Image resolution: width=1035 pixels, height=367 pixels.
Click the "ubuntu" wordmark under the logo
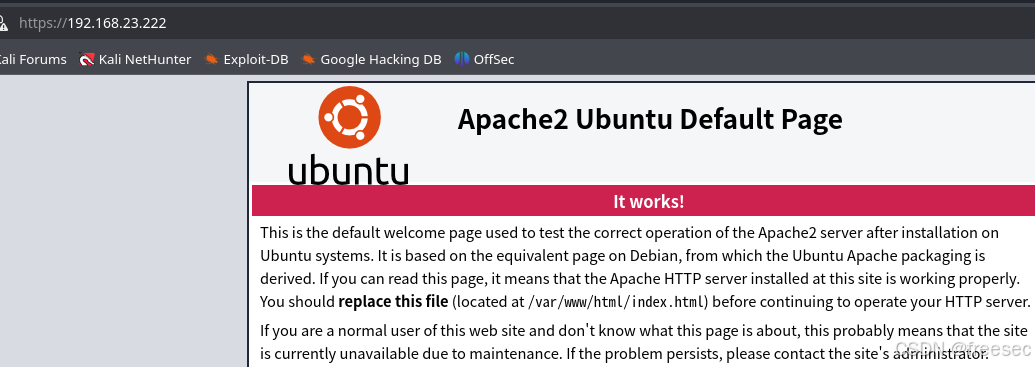[x=349, y=170]
